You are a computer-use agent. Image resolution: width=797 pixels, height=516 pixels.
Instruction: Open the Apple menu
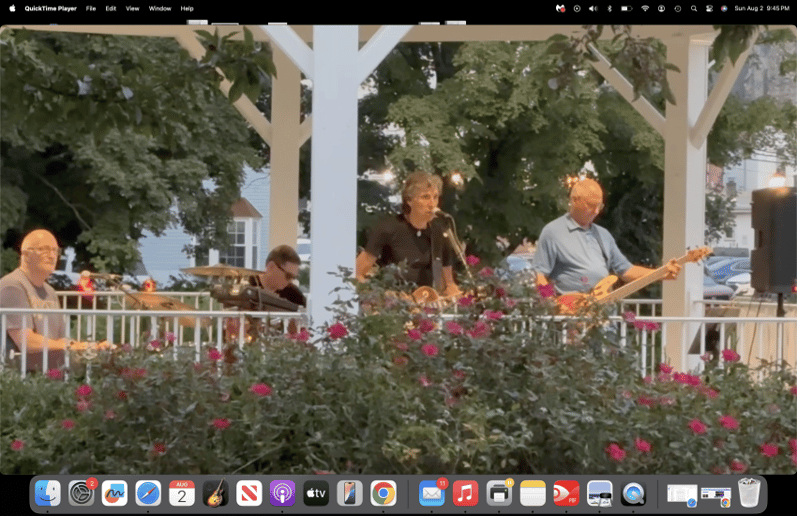pyautogui.click(x=12, y=8)
